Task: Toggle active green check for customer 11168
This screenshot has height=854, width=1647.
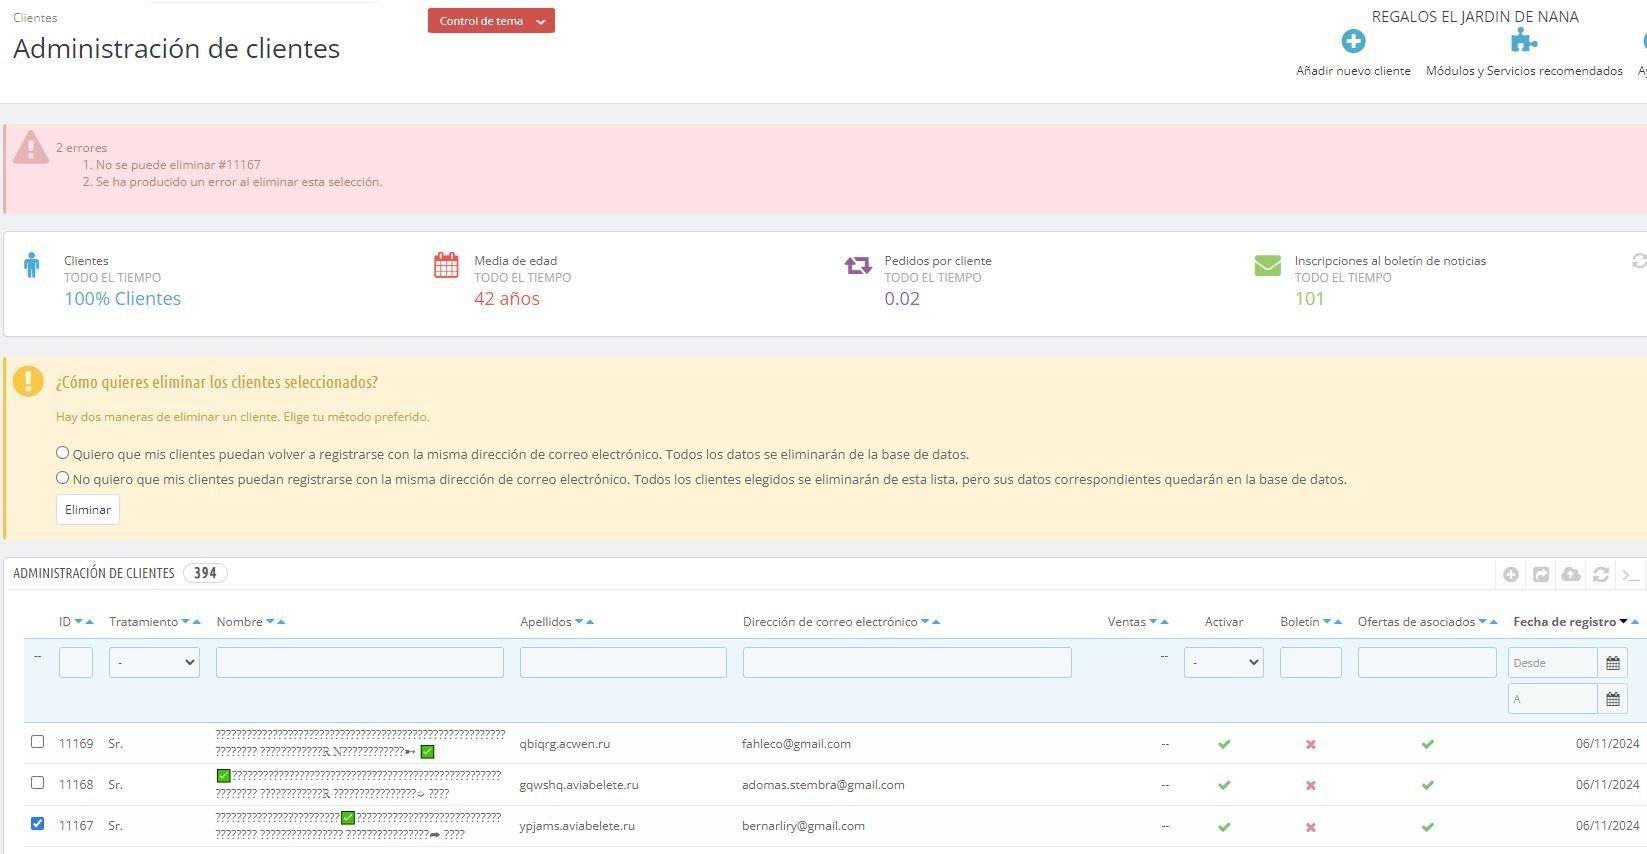Action: tap(1224, 785)
